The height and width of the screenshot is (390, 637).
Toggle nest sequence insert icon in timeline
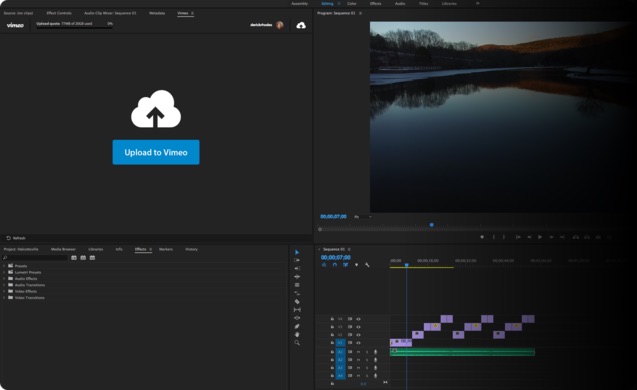tap(324, 265)
